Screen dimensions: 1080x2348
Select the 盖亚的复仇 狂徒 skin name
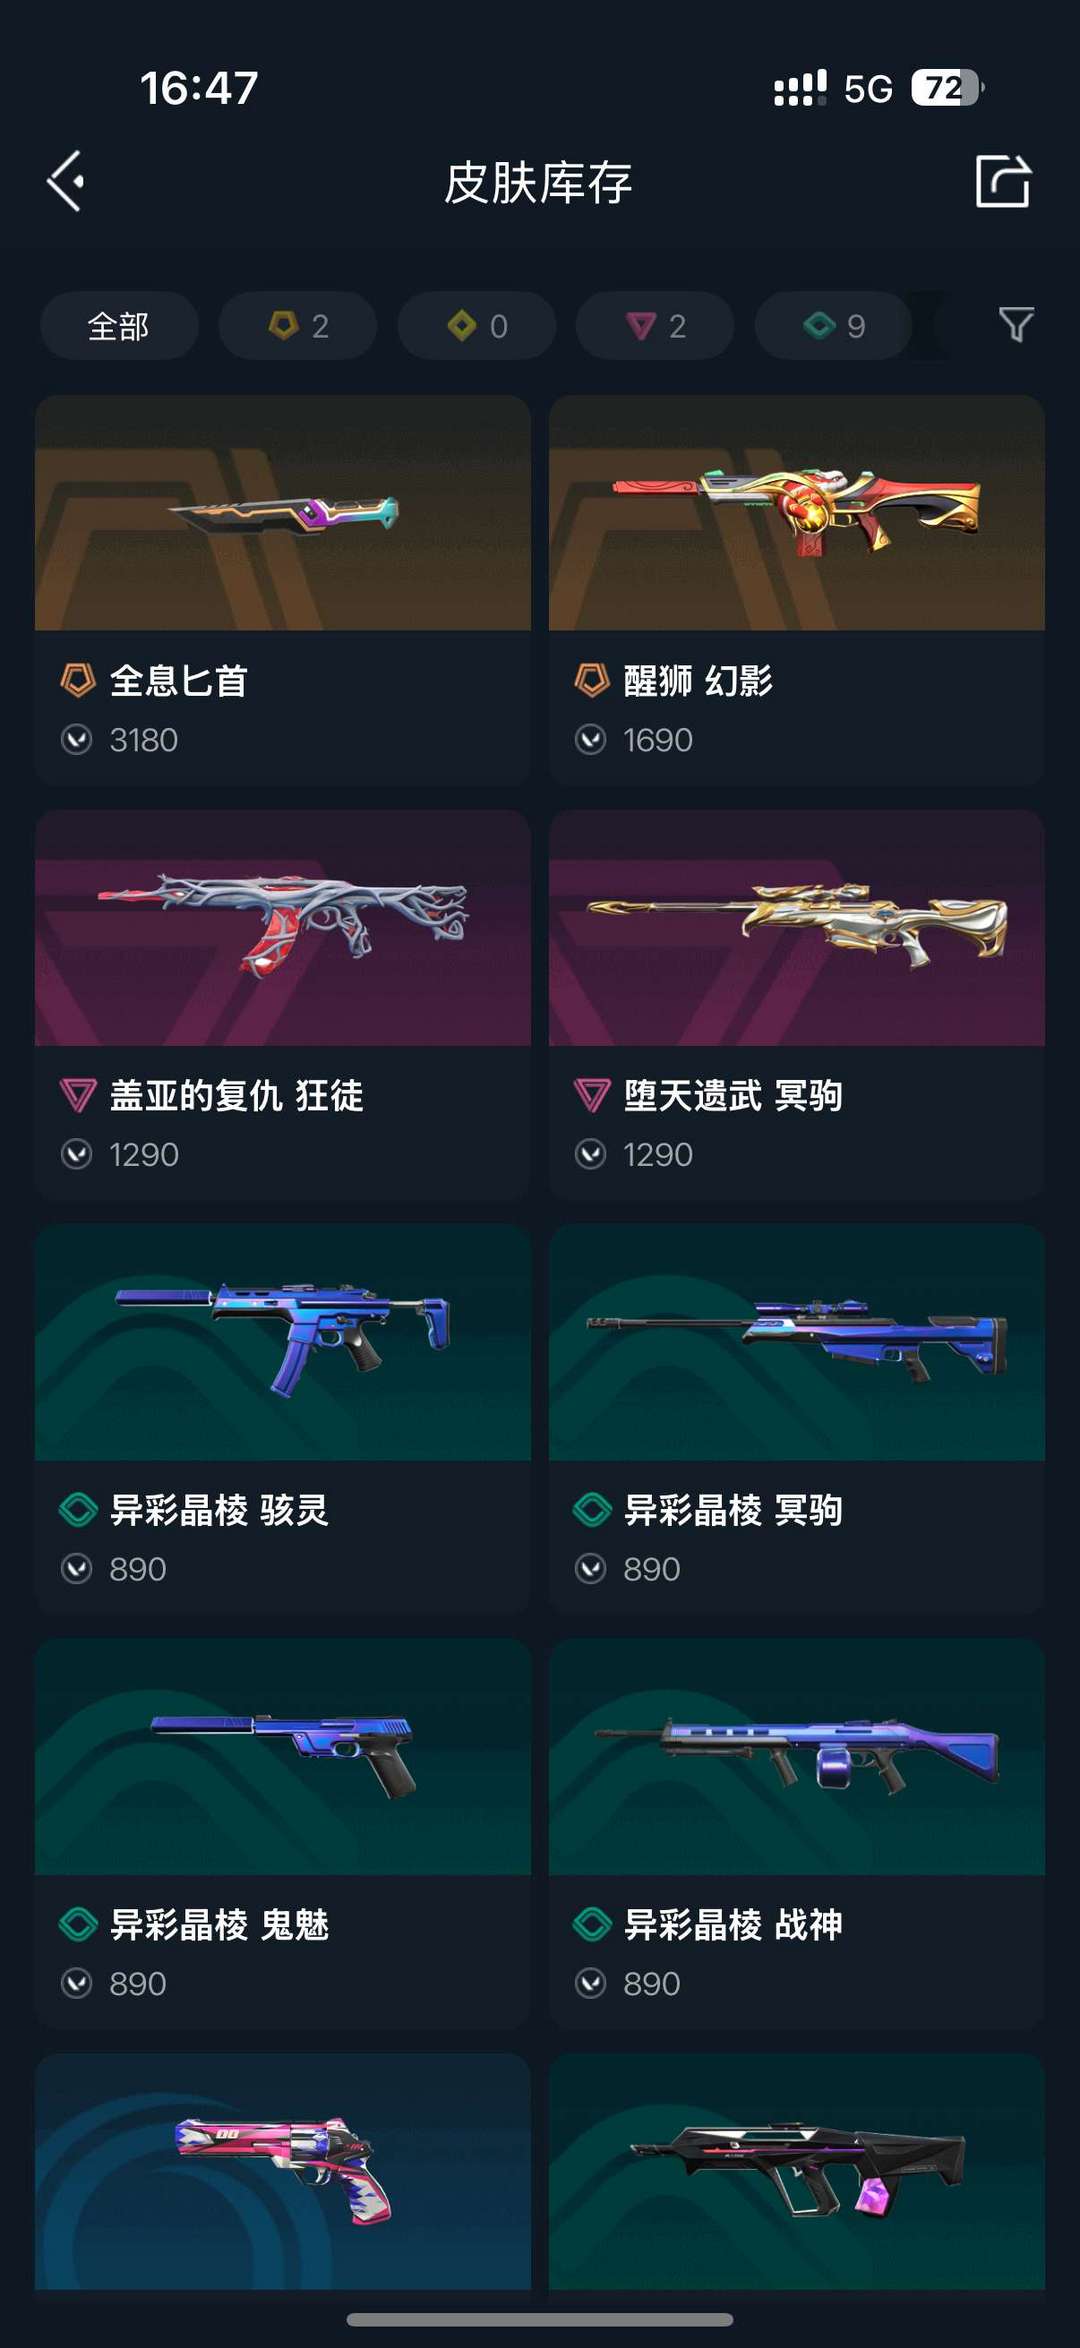tap(236, 1095)
